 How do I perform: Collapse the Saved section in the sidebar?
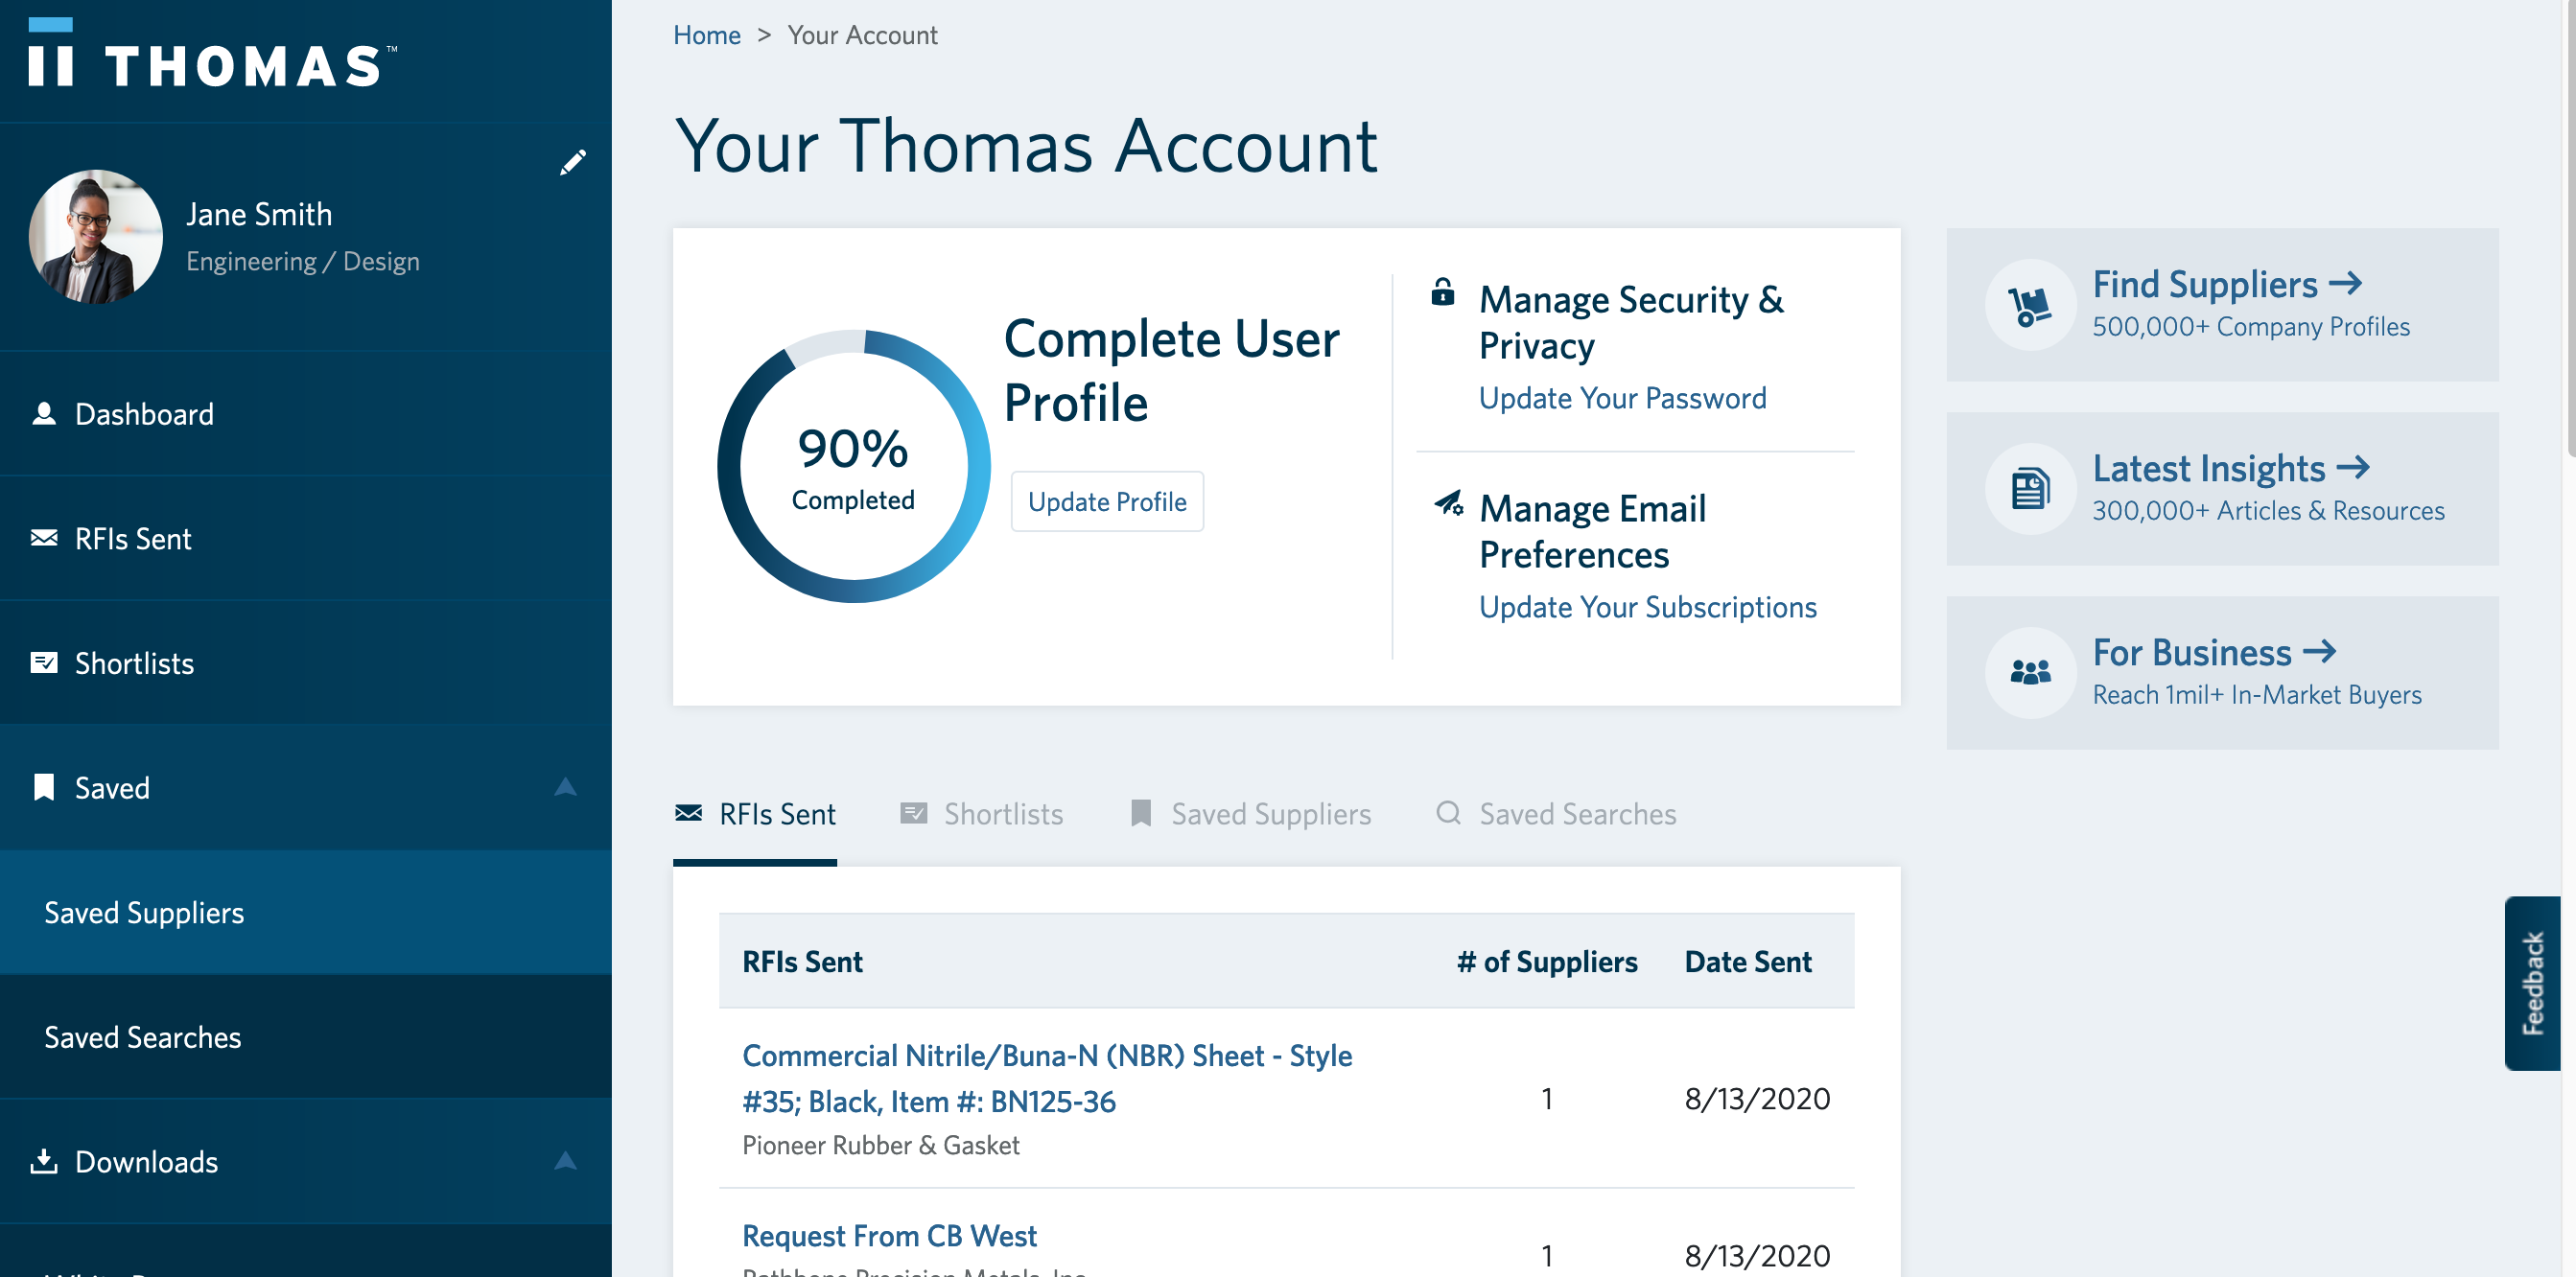click(566, 787)
